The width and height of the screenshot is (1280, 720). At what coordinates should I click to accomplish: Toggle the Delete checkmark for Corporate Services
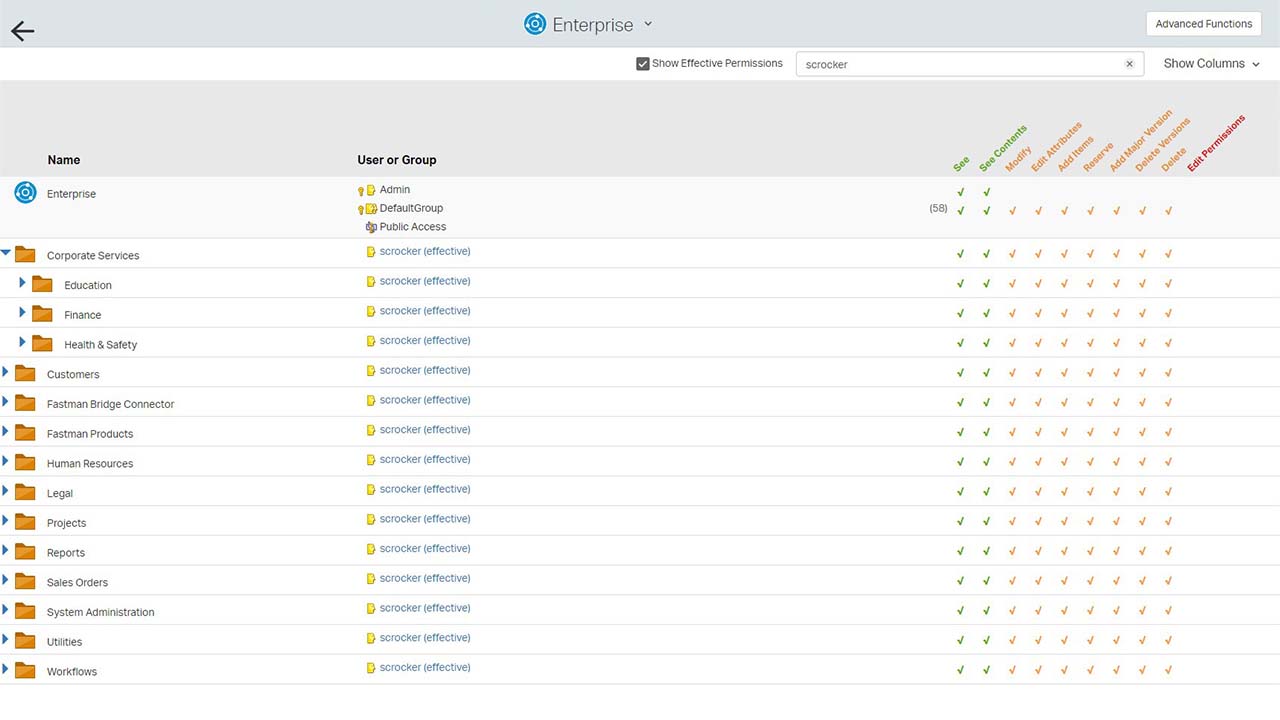(x=1168, y=254)
